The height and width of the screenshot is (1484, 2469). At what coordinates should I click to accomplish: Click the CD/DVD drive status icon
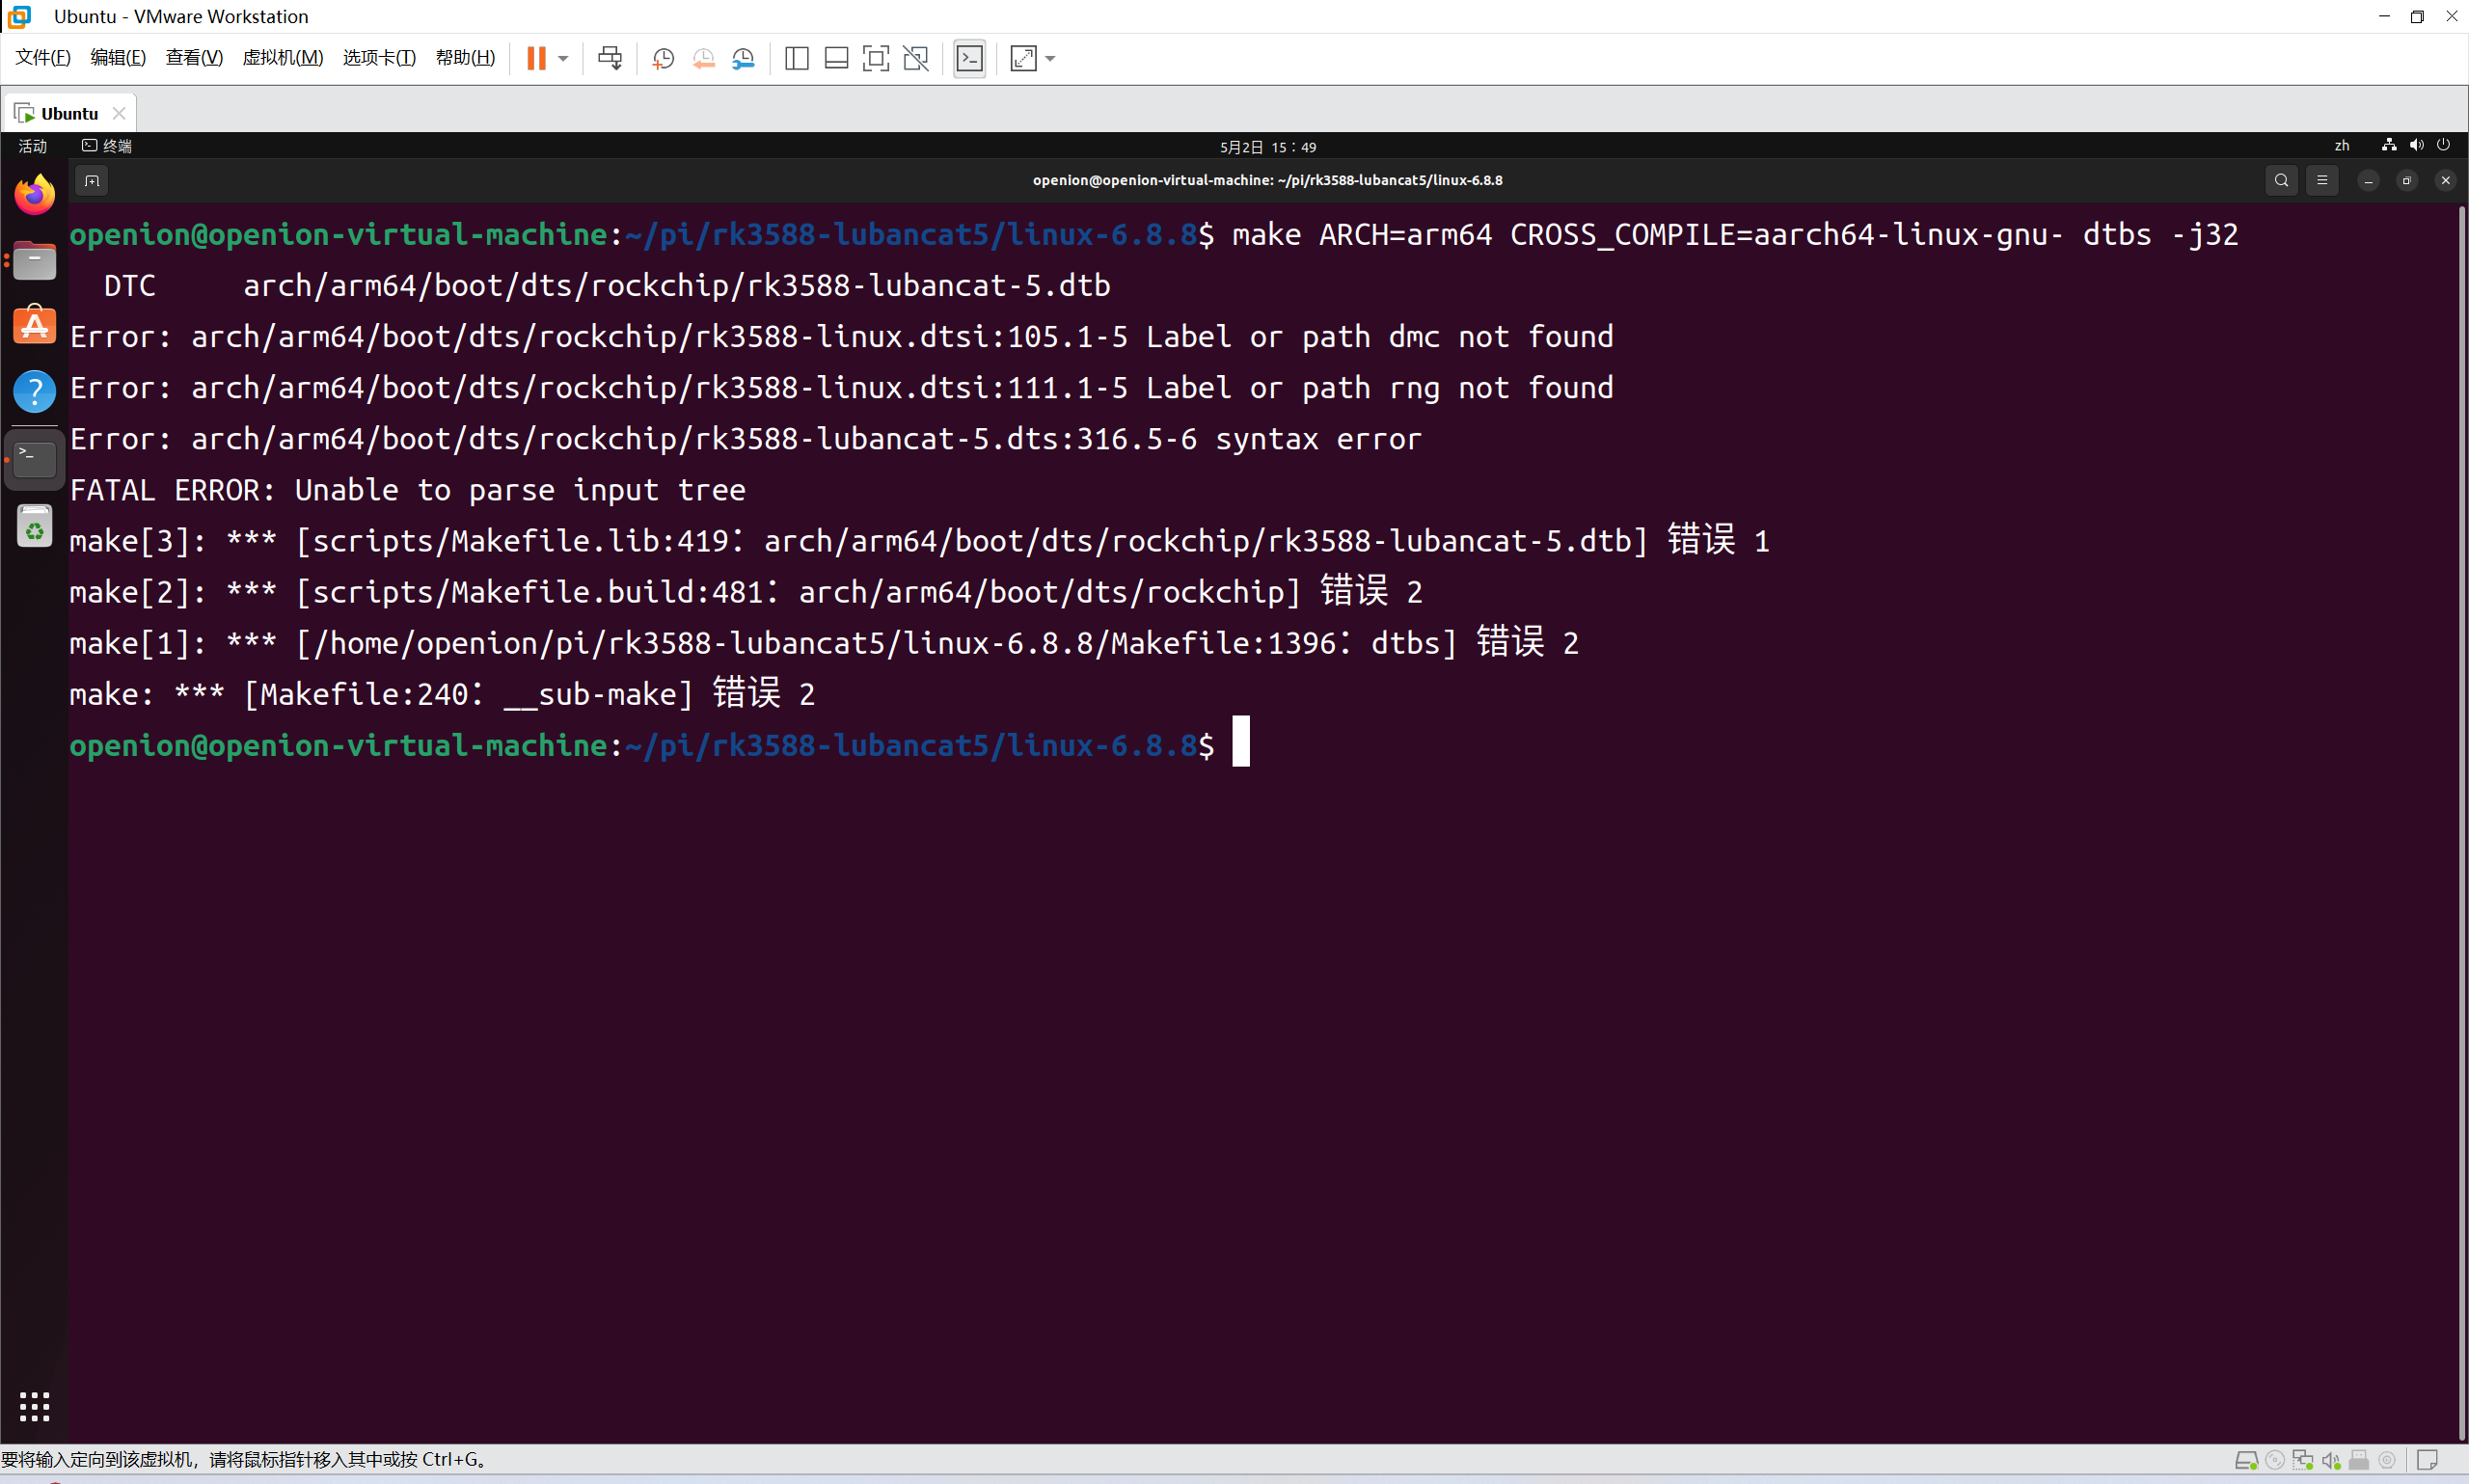coord(2274,1461)
